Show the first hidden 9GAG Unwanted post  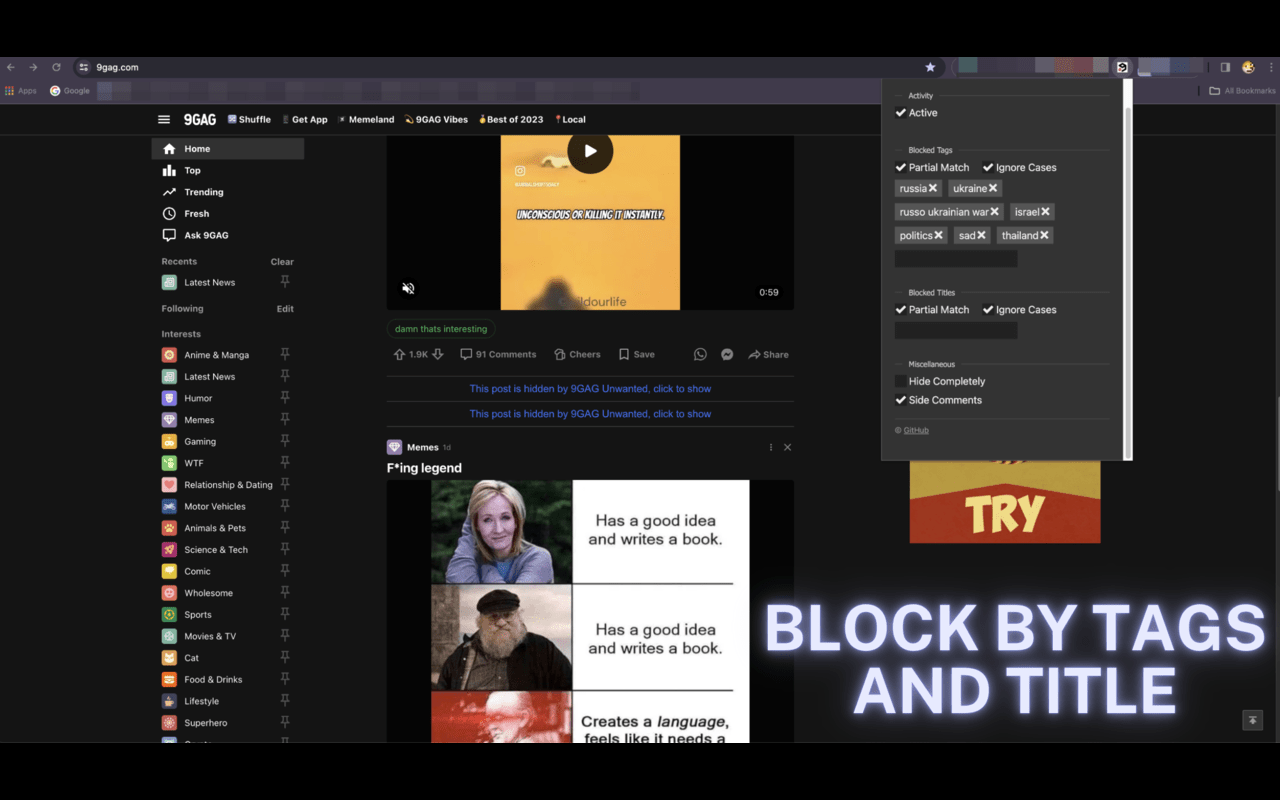(590, 388)
